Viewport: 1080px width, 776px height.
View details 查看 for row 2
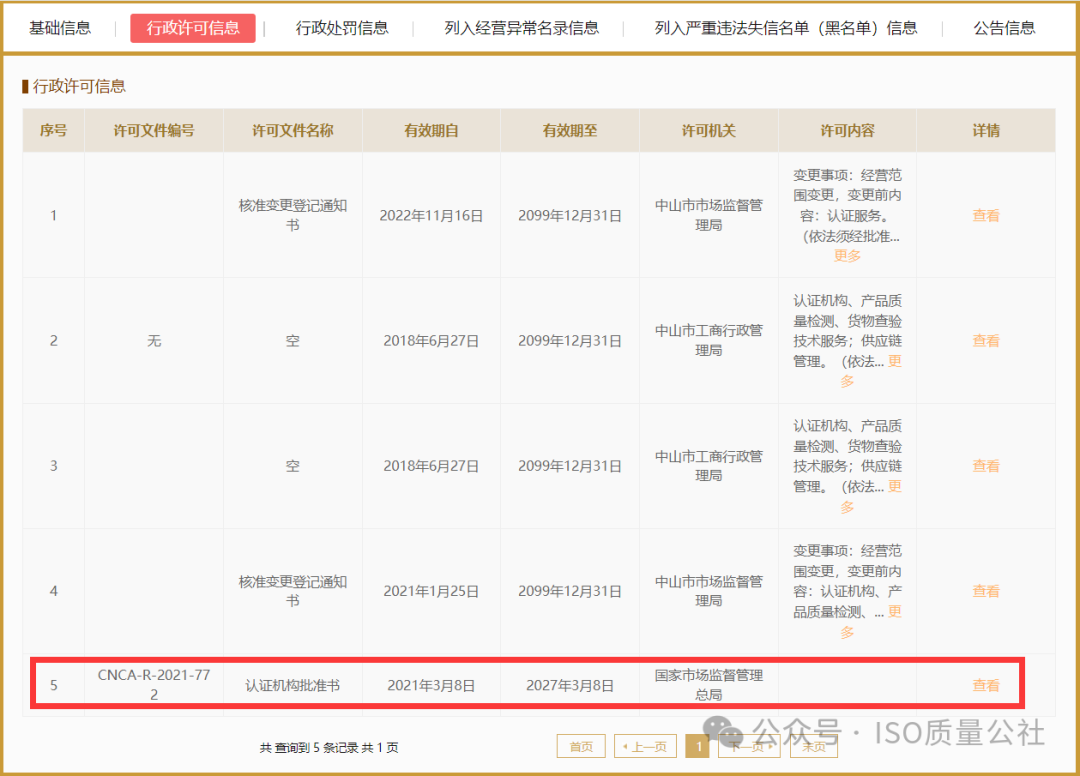point(986,341)
